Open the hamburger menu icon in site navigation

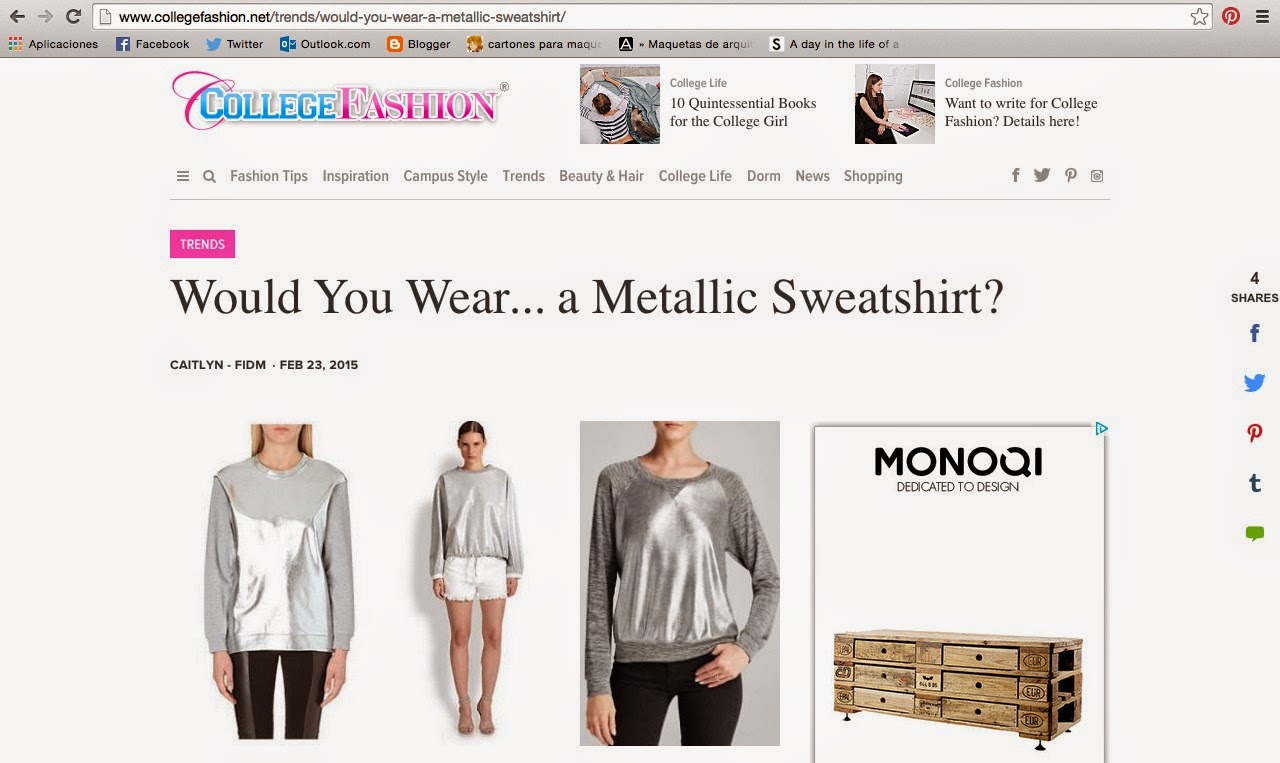pos(183,176)
